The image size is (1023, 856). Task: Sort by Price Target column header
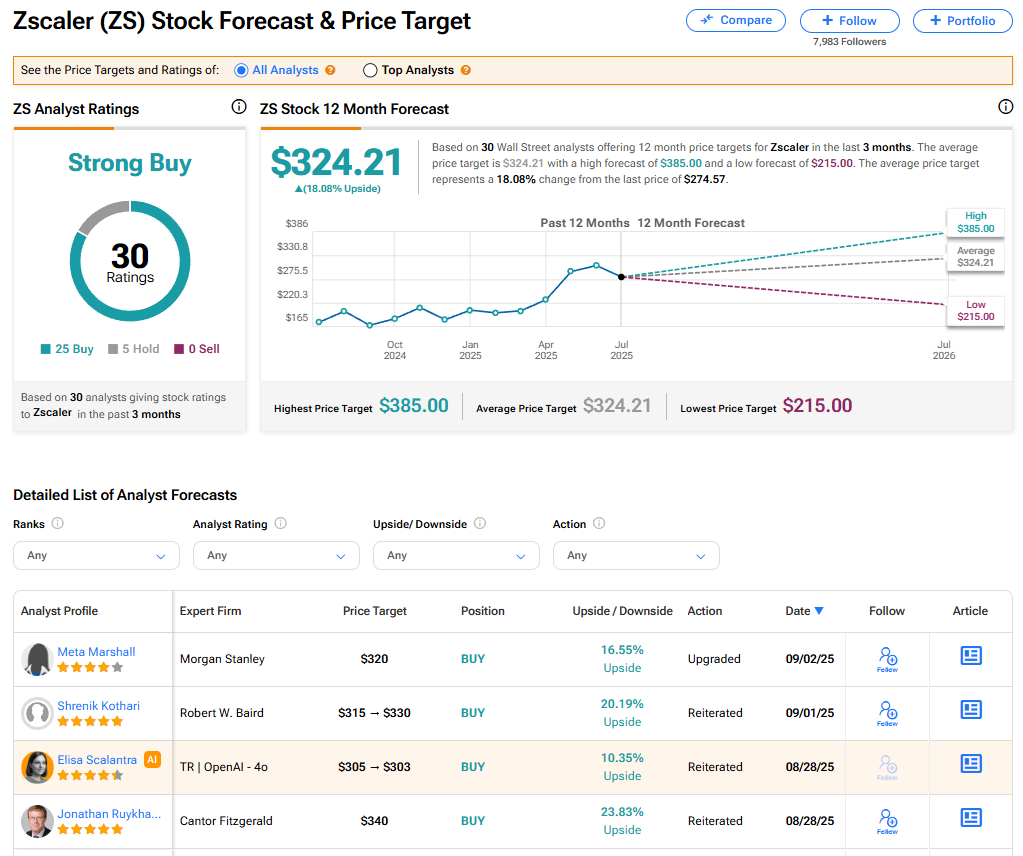[x=374, y=611]
